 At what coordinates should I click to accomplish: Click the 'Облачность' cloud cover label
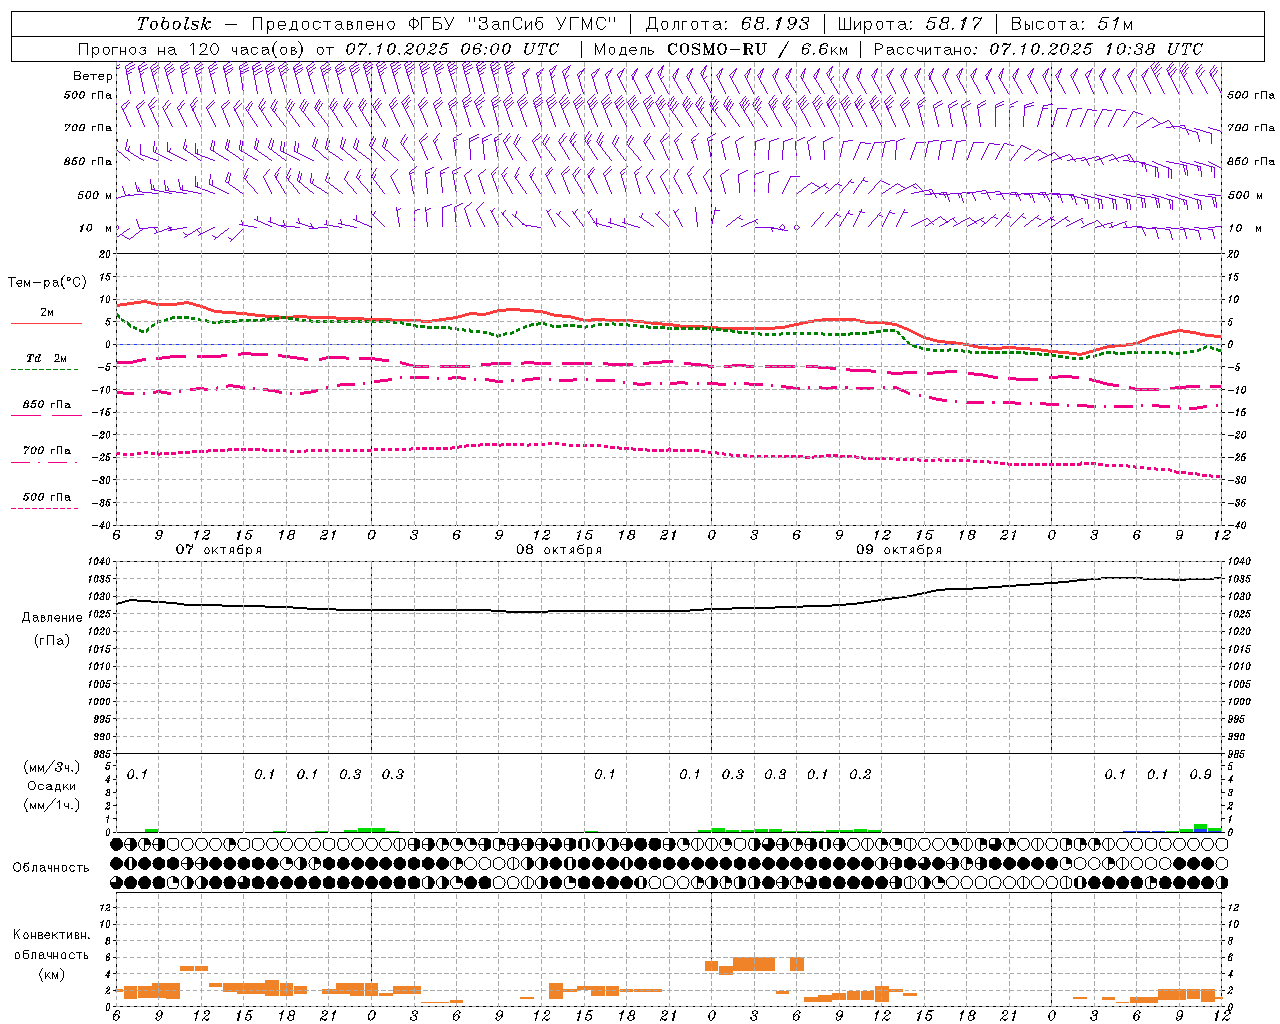pyautogui.click(x=51, y=868)
